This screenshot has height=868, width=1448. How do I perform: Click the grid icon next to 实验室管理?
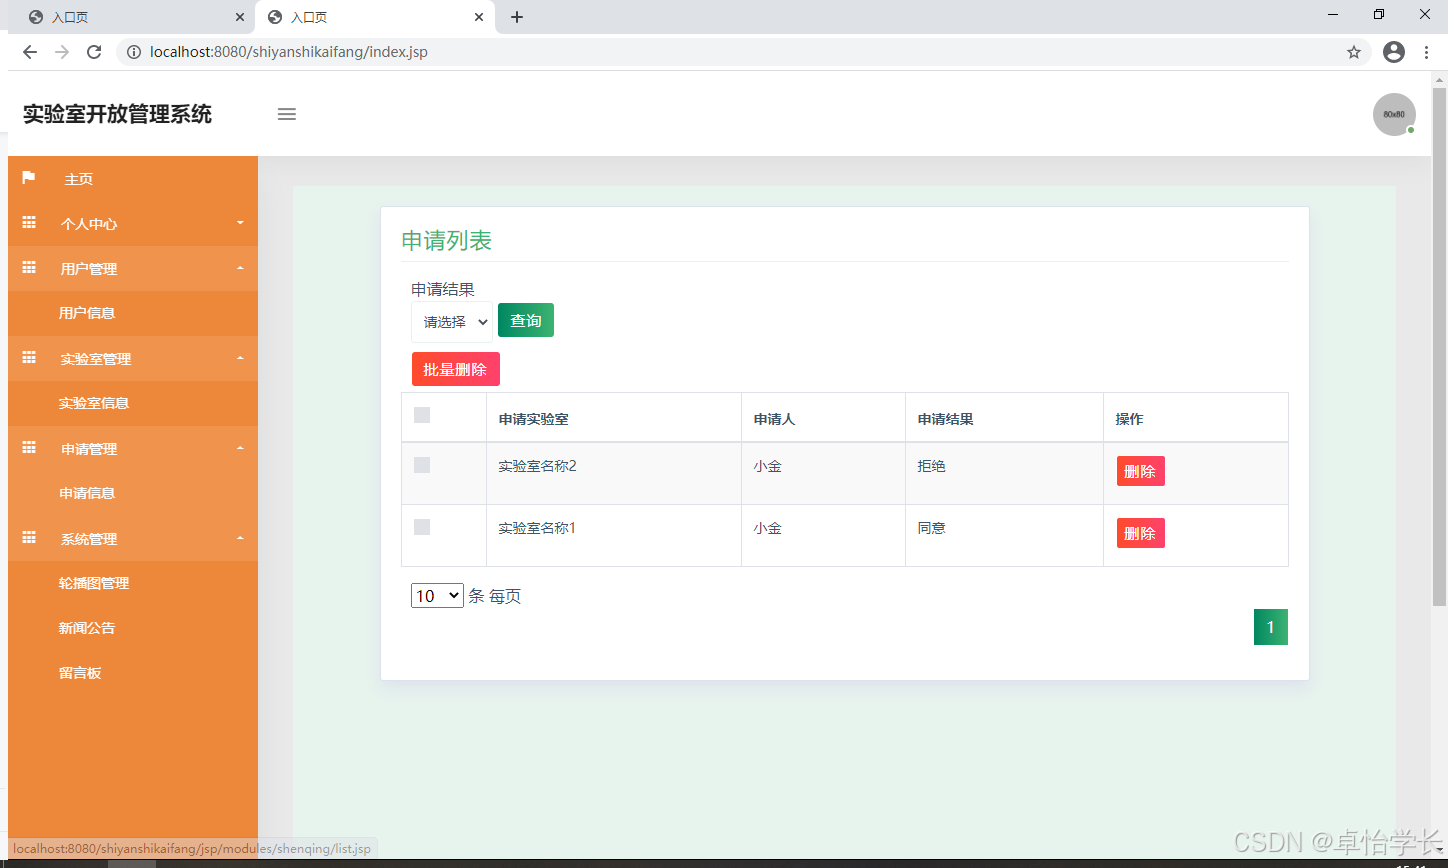click(x=29, y=358)
